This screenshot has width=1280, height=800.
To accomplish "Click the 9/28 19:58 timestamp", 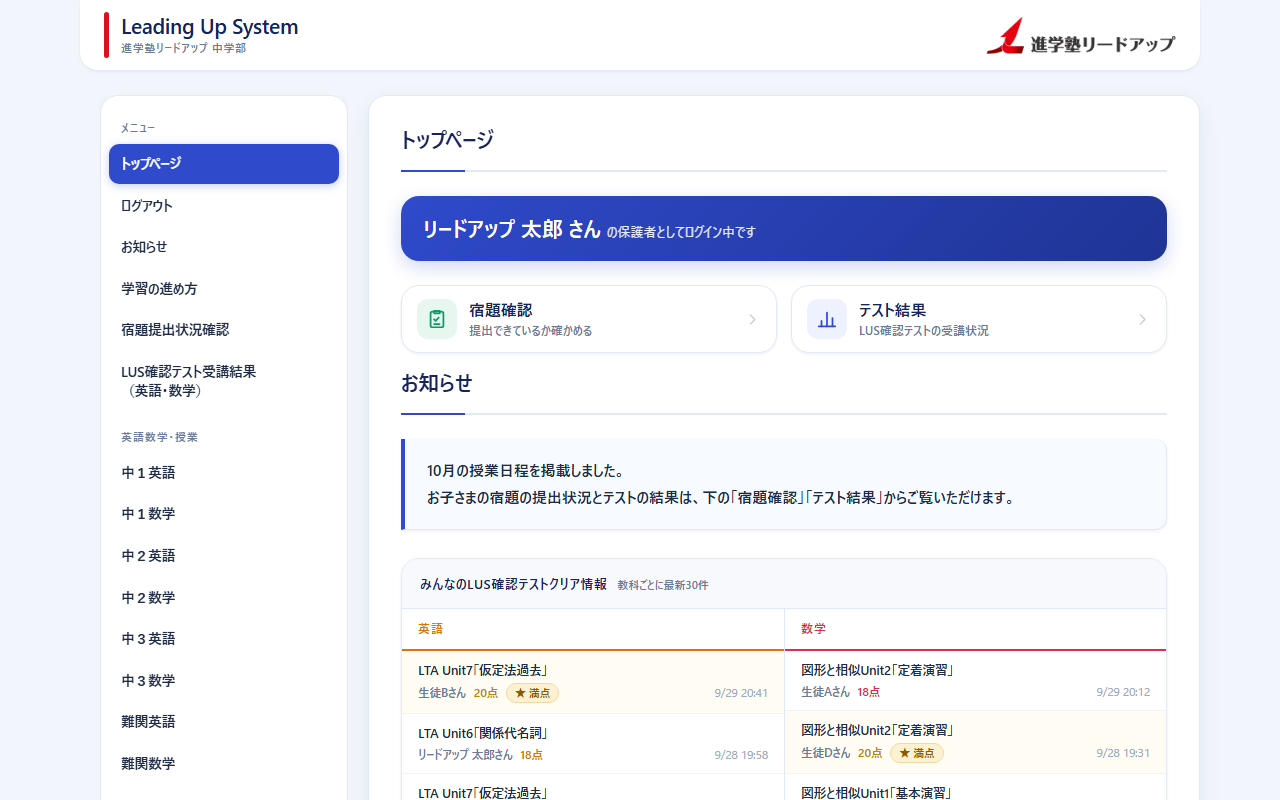I will [741, 755].
